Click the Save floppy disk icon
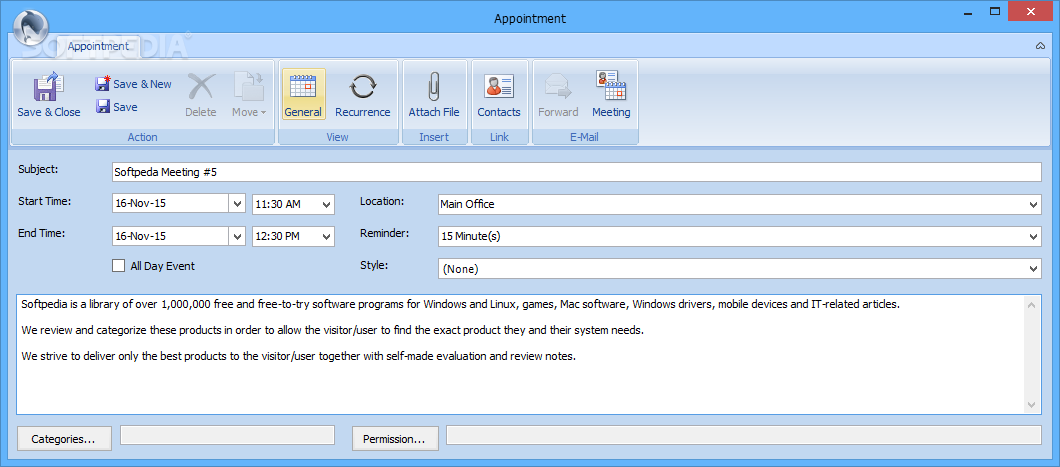1060x467 pixels. (x=103, y=107)
